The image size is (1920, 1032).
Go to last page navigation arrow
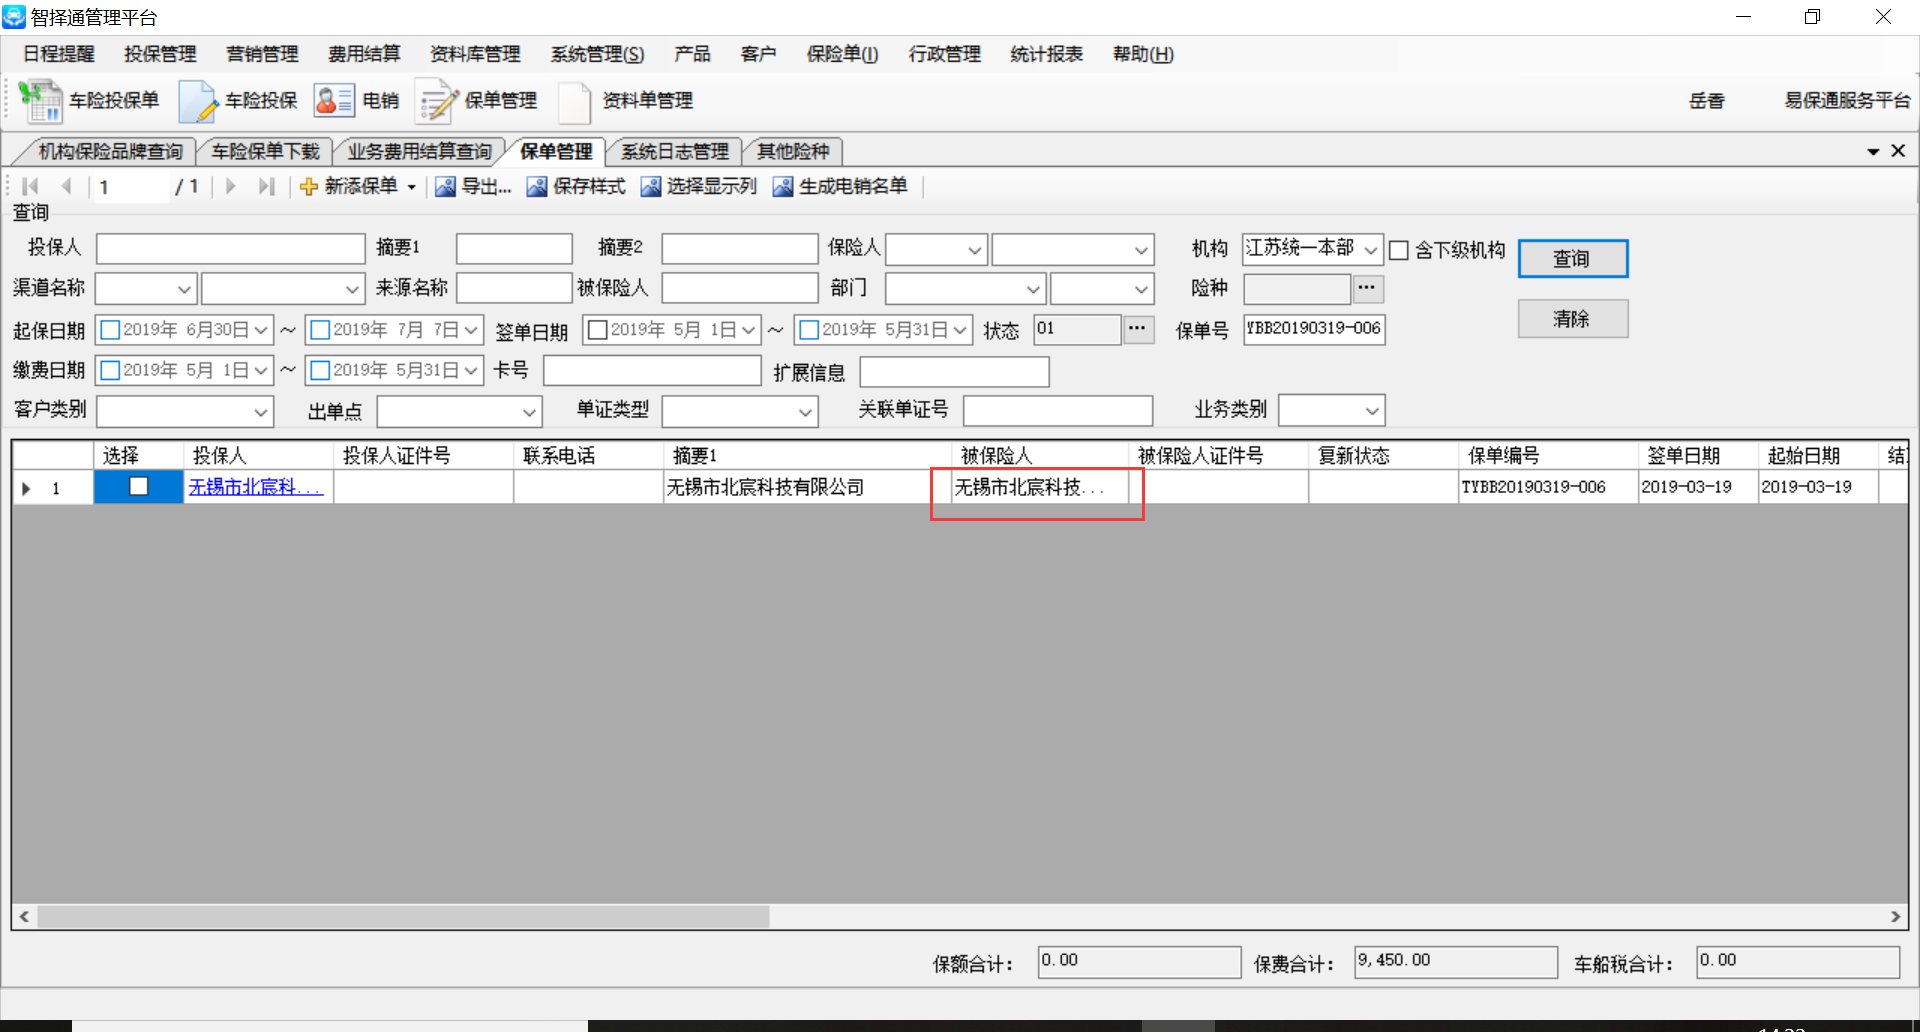(266, 186)
